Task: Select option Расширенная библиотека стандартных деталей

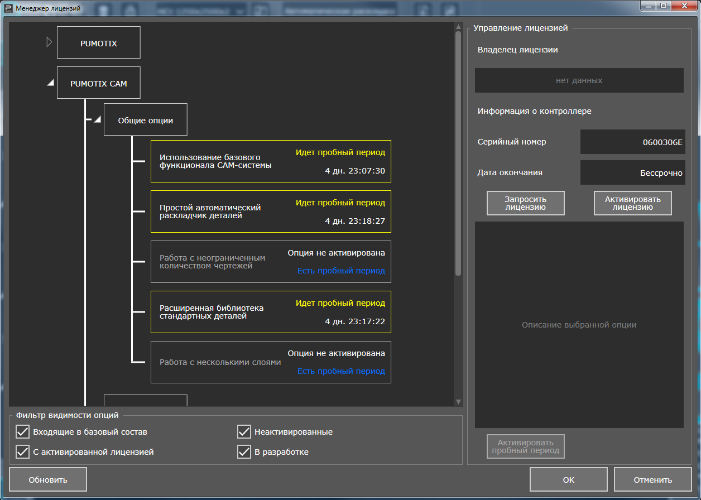Action: [x=271, y=312]
